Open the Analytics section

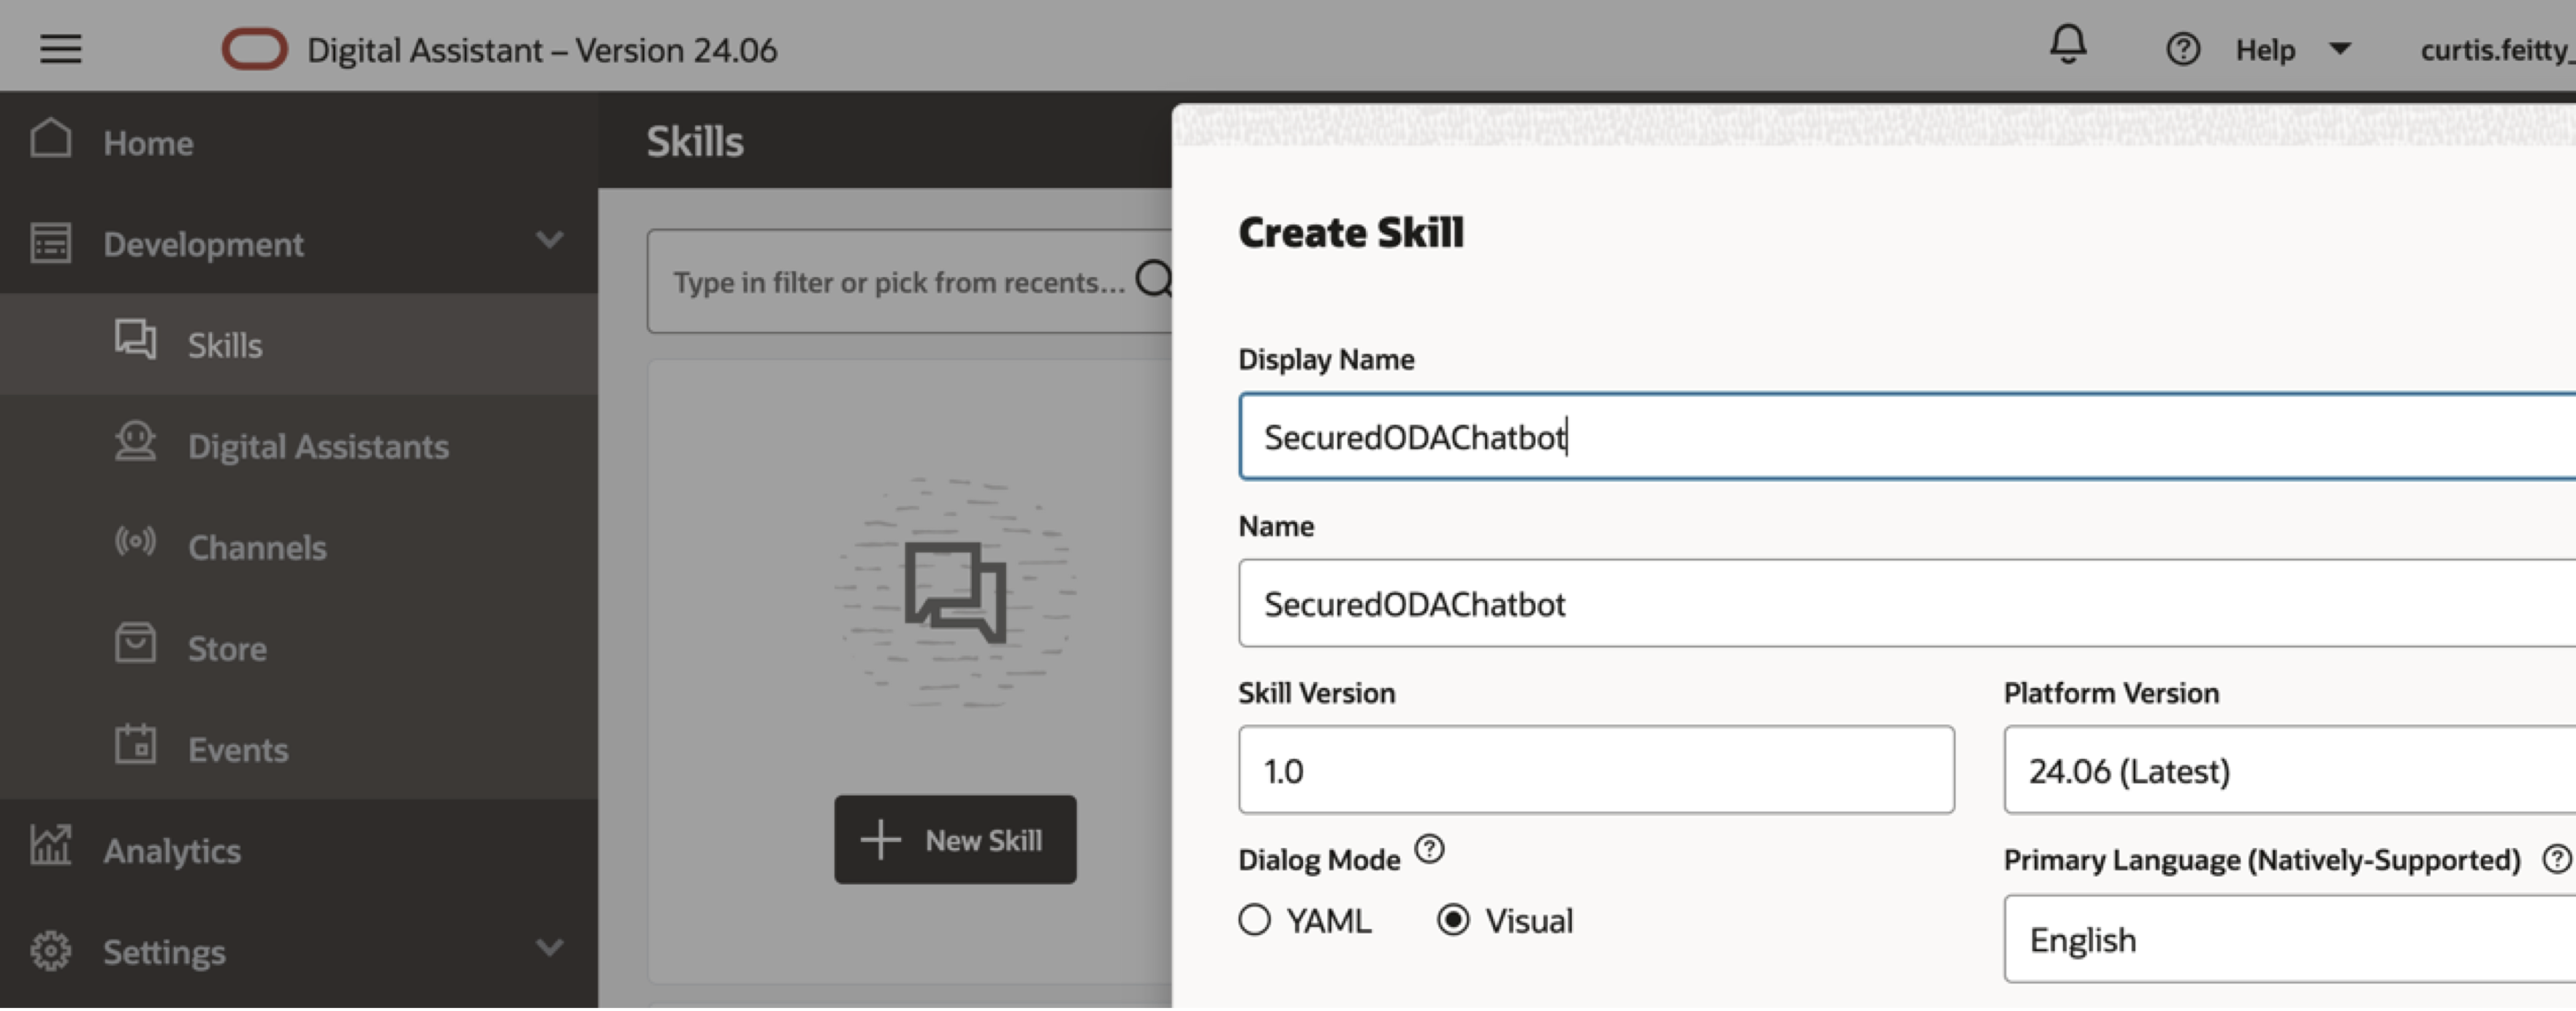tap(171, 851)
